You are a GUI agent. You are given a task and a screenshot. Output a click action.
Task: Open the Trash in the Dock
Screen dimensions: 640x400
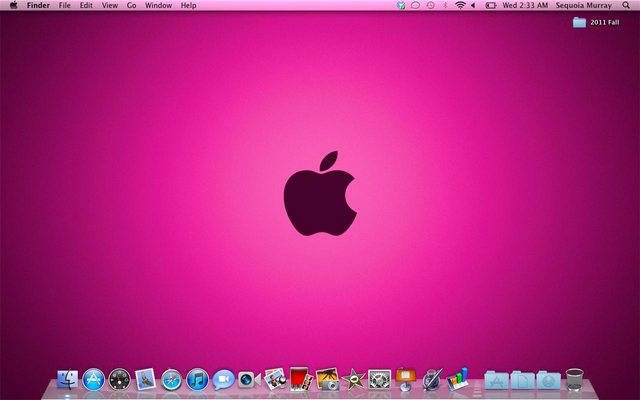point(575,380)
